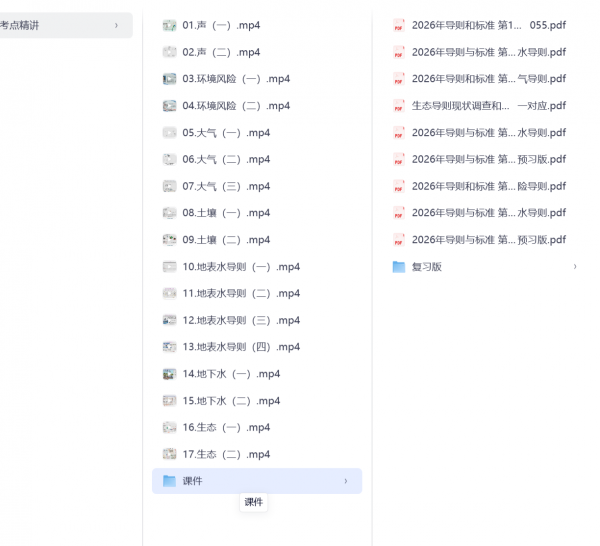Image resolution: width=600 pixels, height=546 pixels.
Task: Click the PDF icon for the 气导则.pdf file
Action: [399, 79]
